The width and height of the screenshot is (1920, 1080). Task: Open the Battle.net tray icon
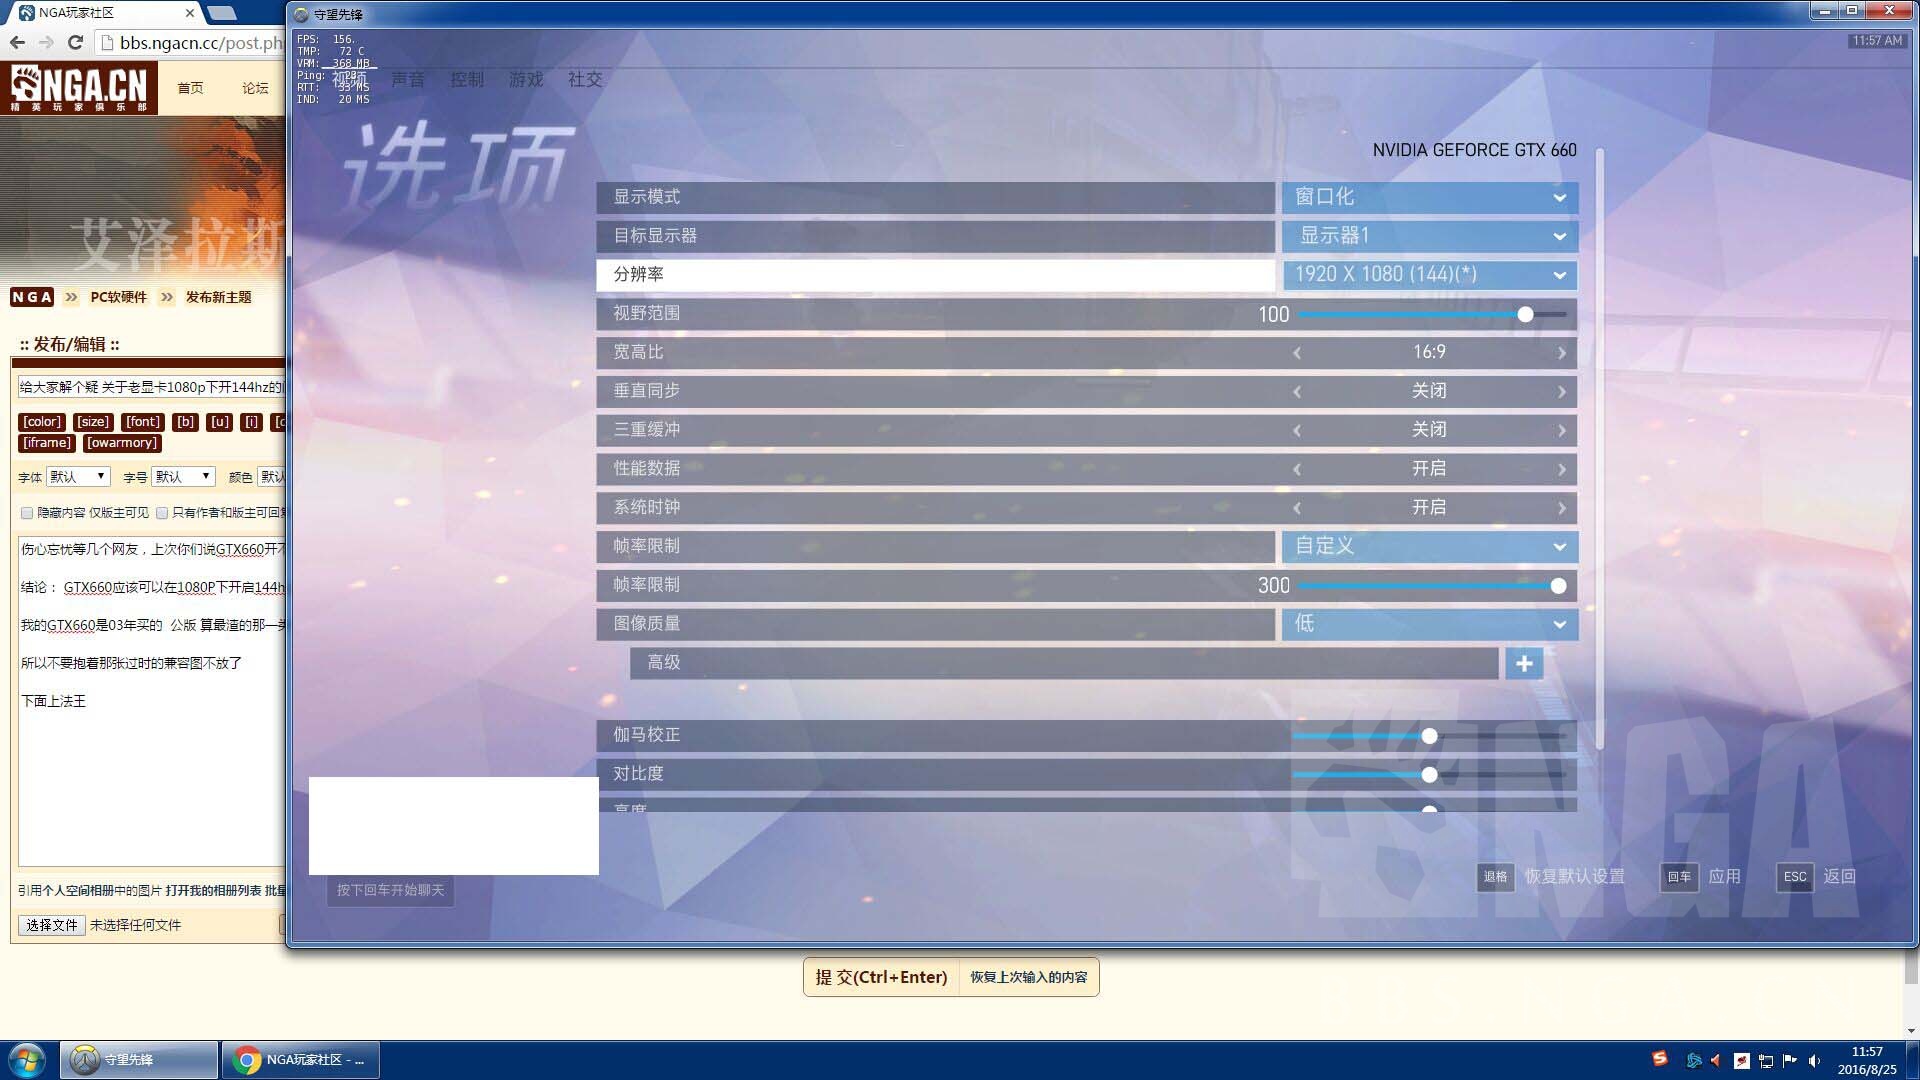1694,1060
